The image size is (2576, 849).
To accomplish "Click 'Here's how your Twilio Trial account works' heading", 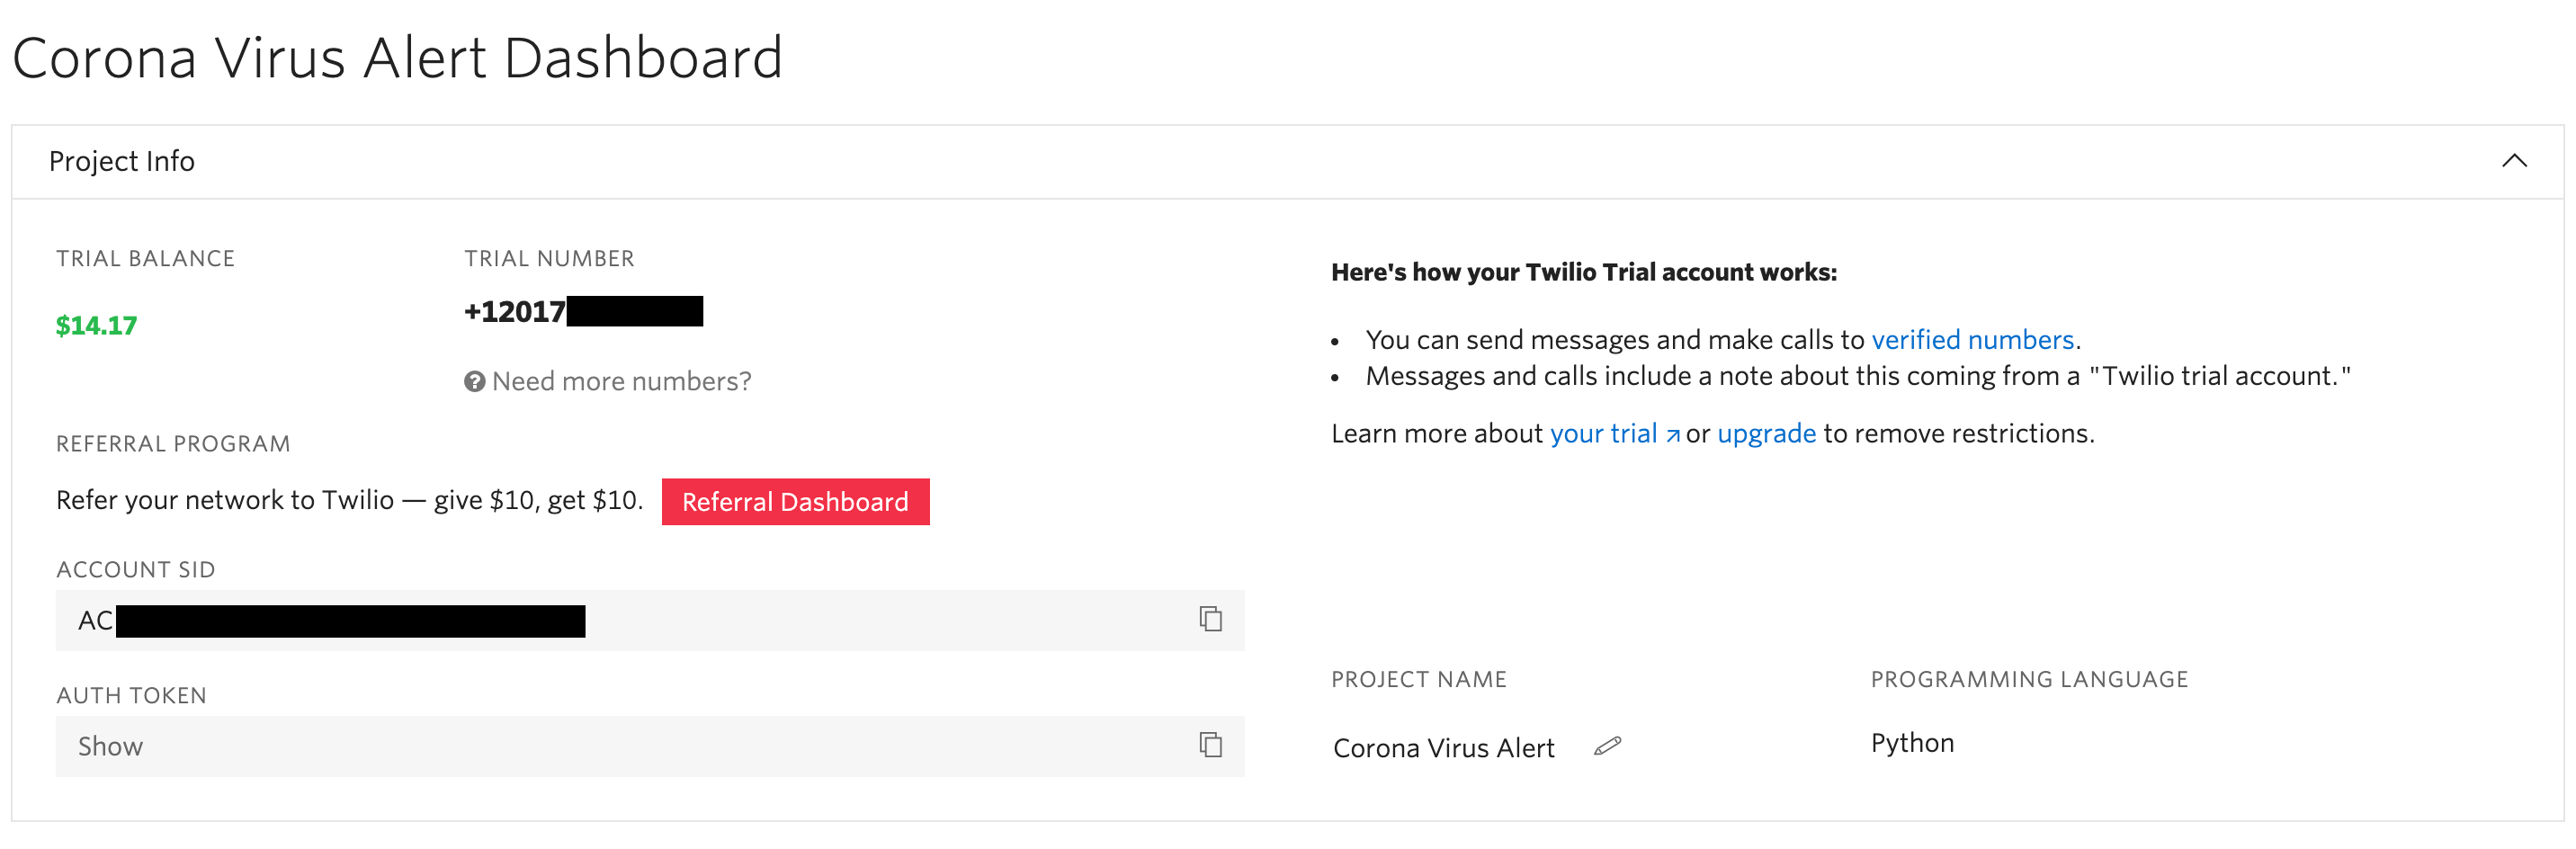I will [x=1584, y=272].
